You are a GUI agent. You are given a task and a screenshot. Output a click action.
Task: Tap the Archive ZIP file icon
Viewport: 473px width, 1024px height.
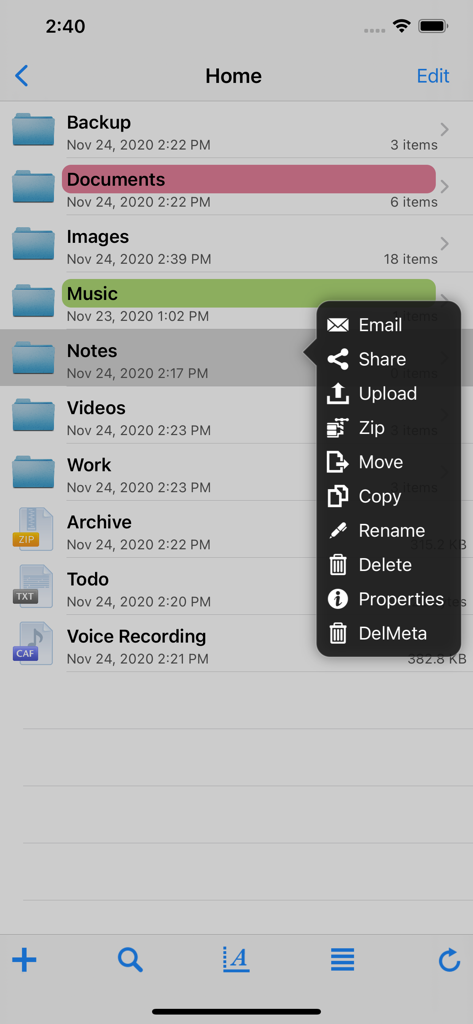(x=33, y=529)
